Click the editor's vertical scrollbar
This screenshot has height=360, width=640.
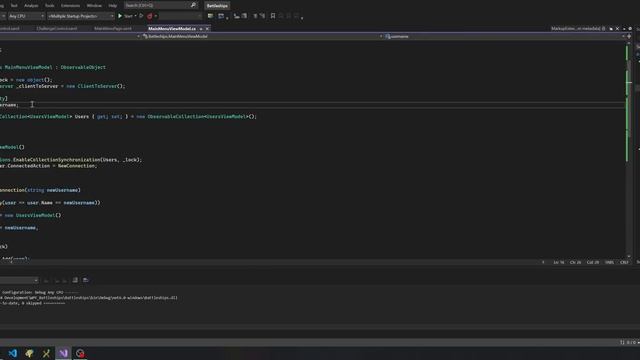[629, 149]
